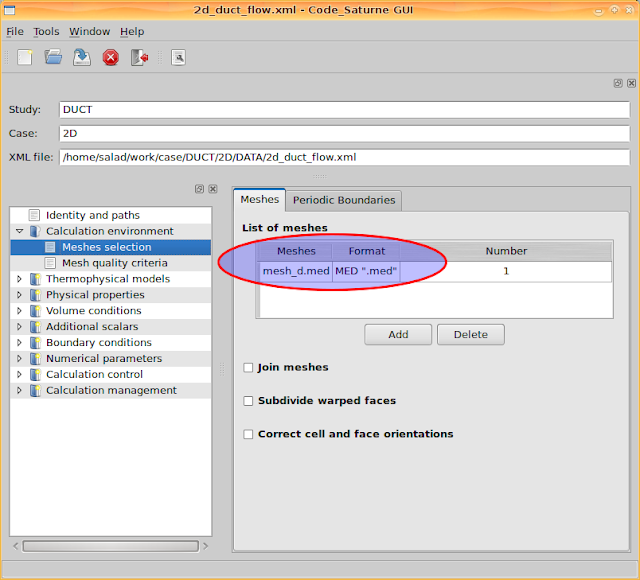Open a file with the folder toolbar icon
Screen dimensions: 640x580
point(53,57)
